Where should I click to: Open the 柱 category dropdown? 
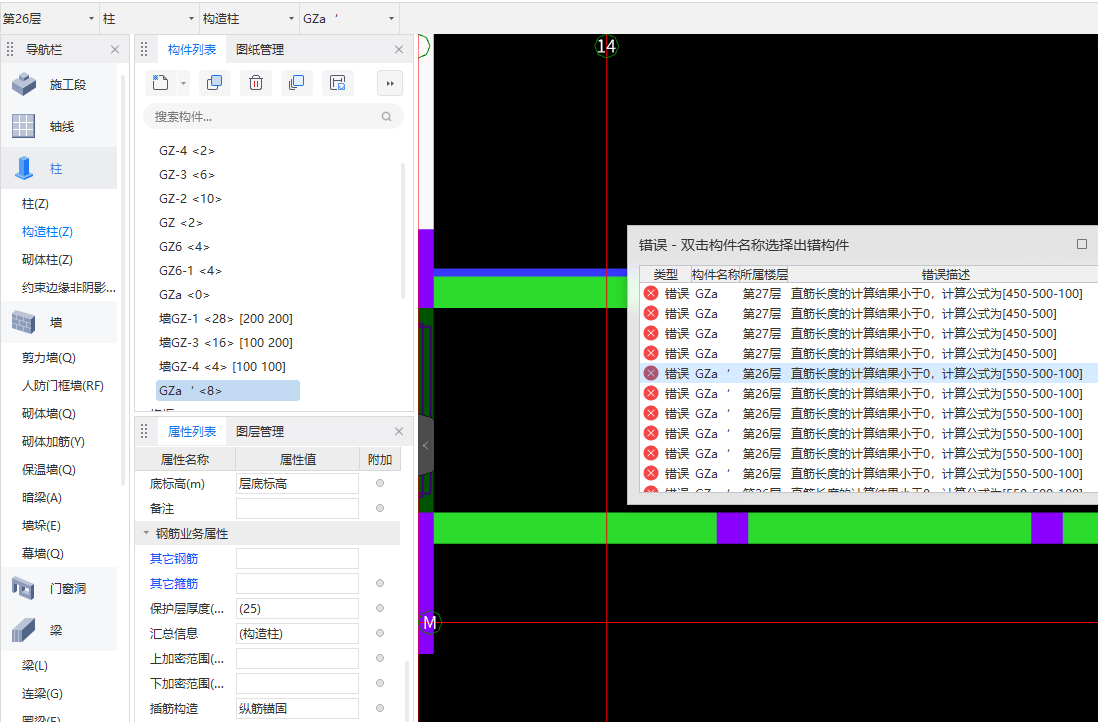tap(148, 19)
